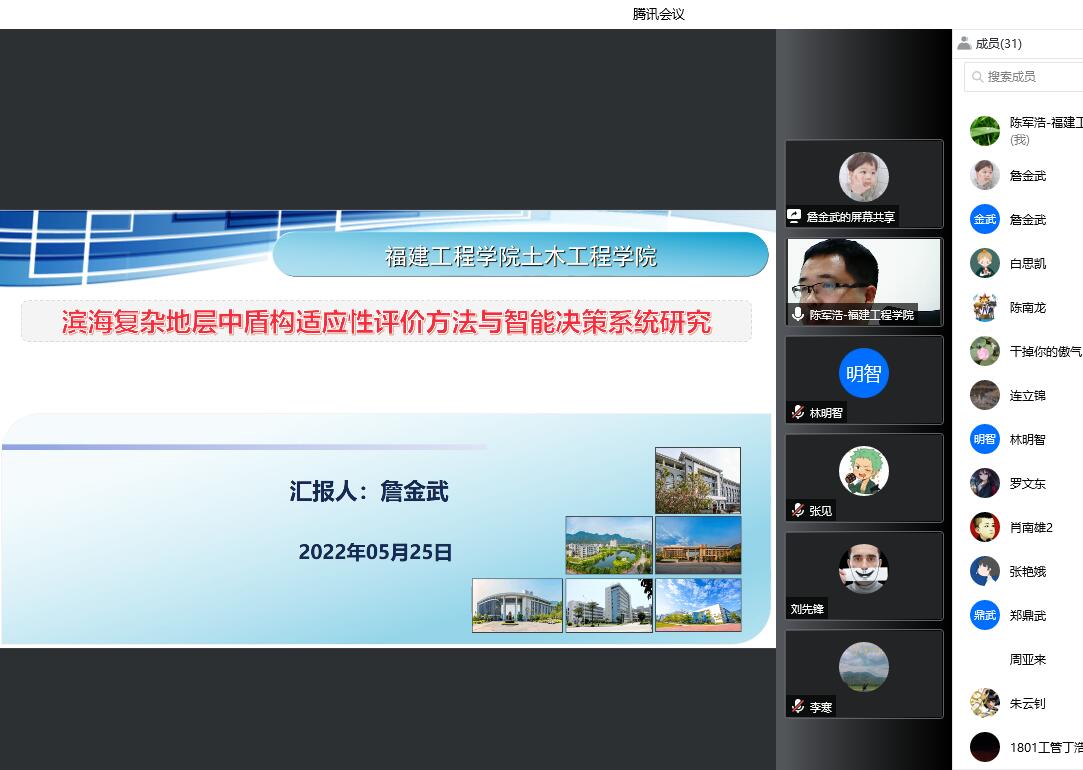Click the top campus building photo on slide
The width and height of the screenshot is (1083, 770).
(x=698, y=481)
